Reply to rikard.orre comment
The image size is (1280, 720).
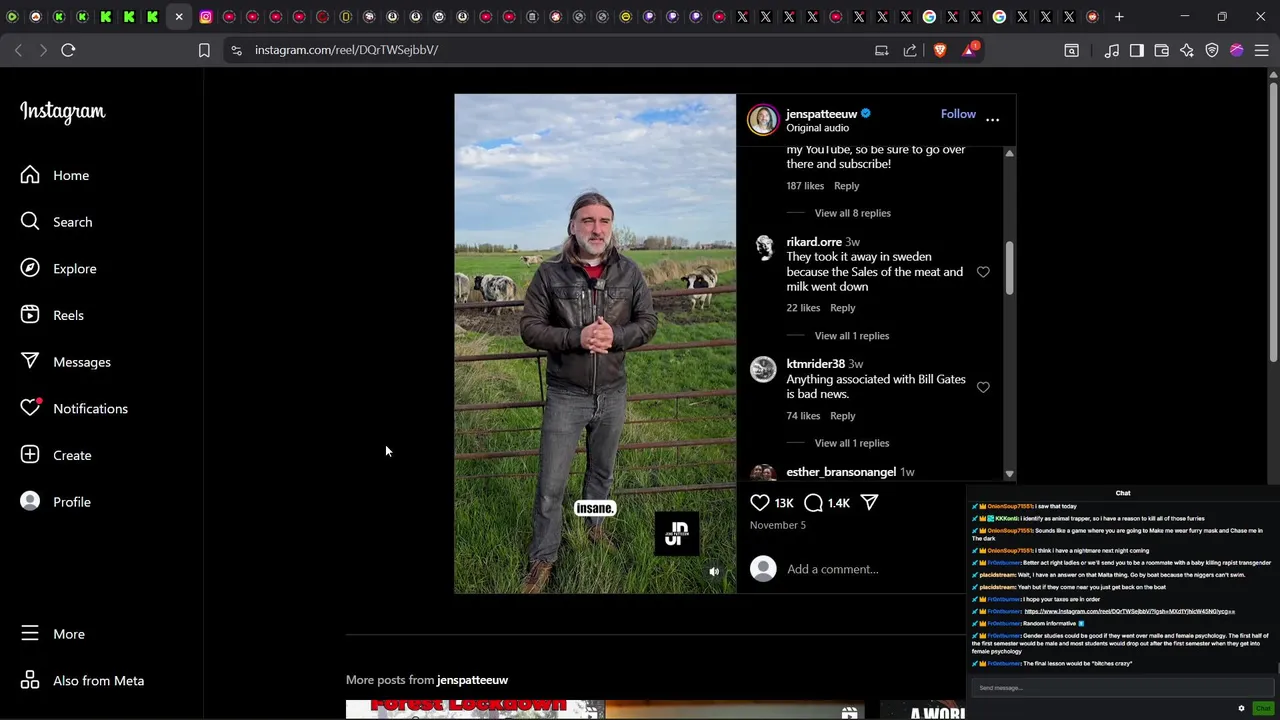(x=842, y=308)
